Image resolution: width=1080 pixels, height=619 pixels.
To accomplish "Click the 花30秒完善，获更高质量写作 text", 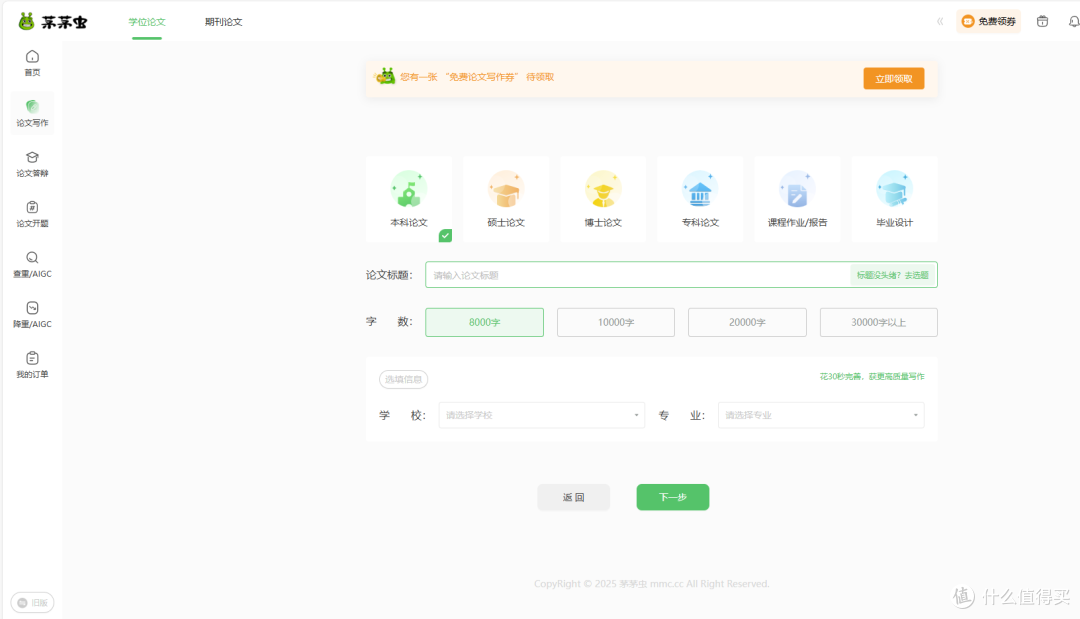I will click(x=872, y=377).
